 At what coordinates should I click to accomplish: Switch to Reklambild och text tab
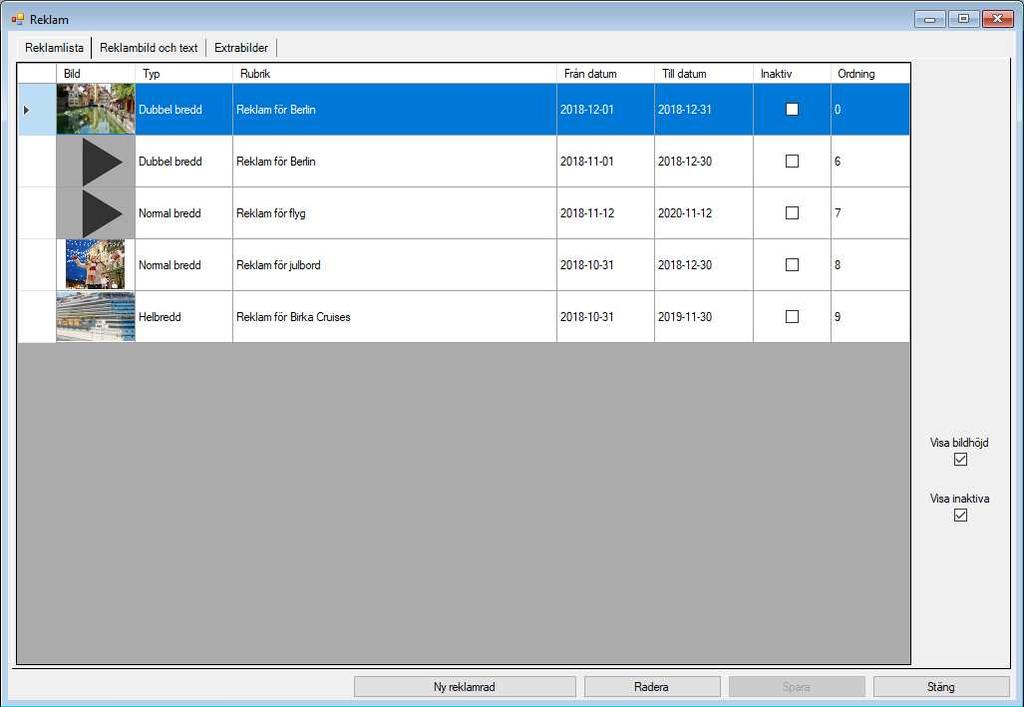pos(148,48)
